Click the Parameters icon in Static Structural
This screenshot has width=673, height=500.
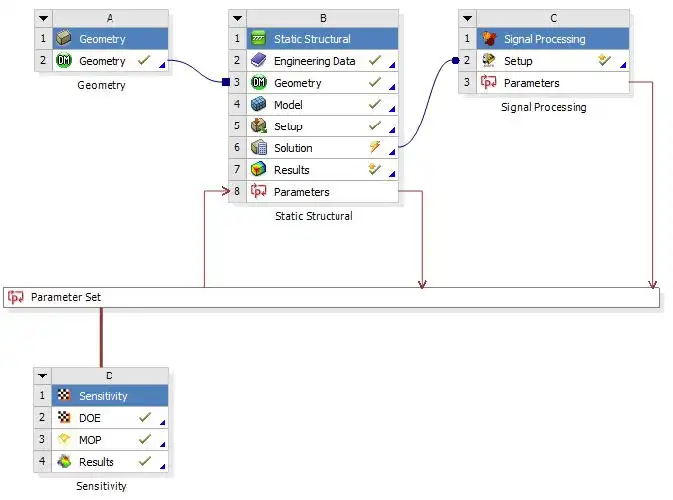(x=258, y=191)
